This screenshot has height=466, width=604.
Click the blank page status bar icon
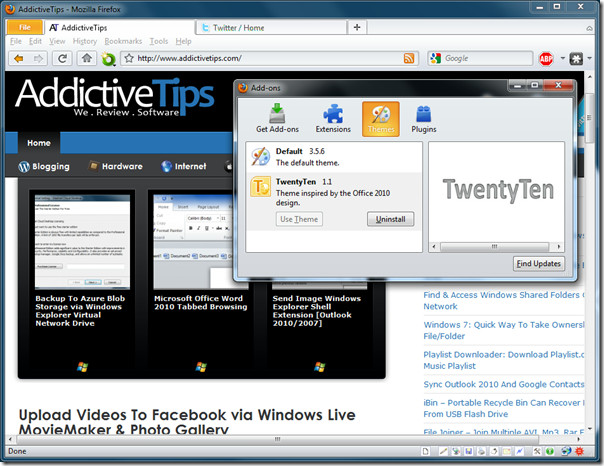426,451
